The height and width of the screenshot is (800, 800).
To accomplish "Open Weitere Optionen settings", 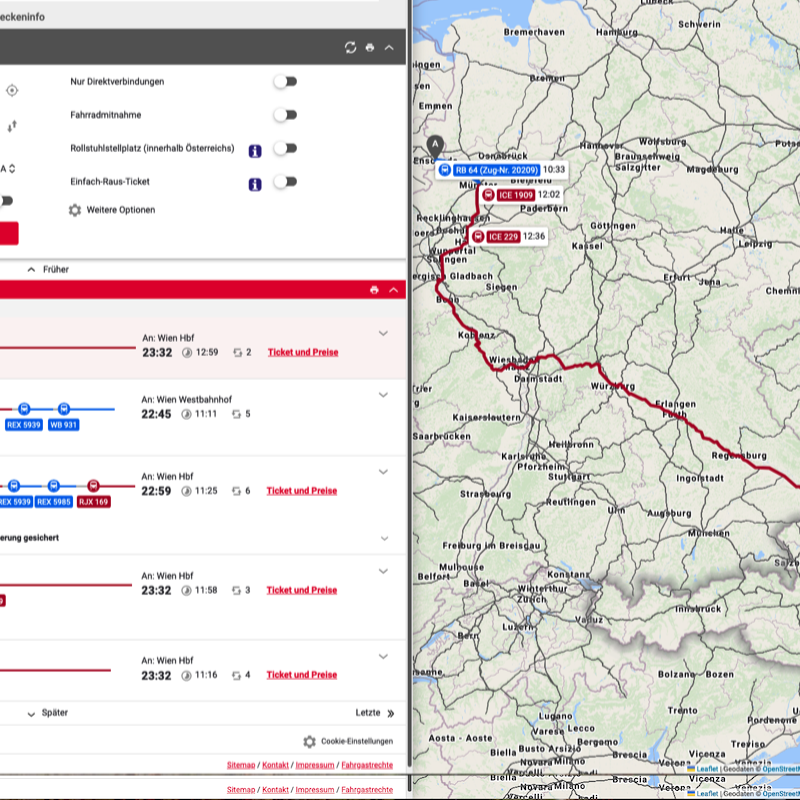I will click(112, 210).
